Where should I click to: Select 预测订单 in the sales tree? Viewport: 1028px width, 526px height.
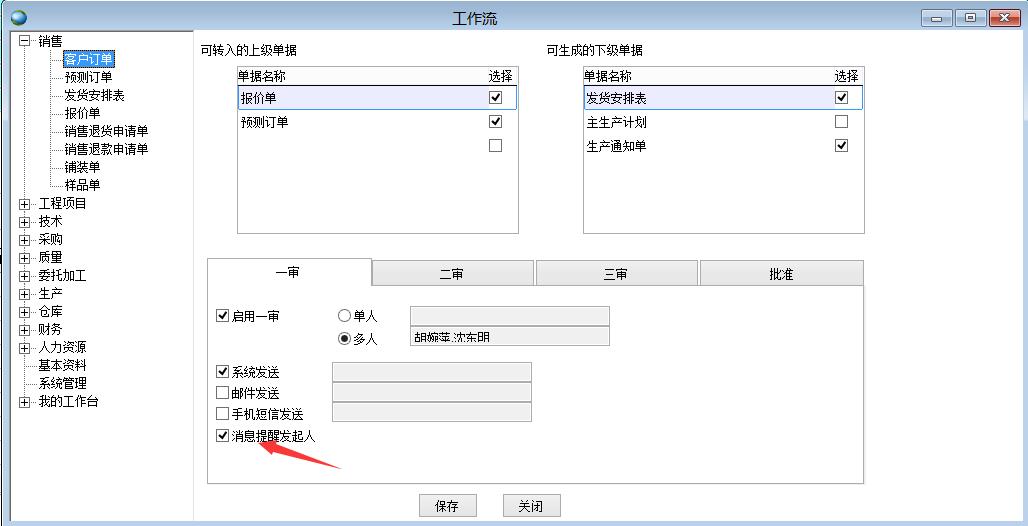(88, 77)
